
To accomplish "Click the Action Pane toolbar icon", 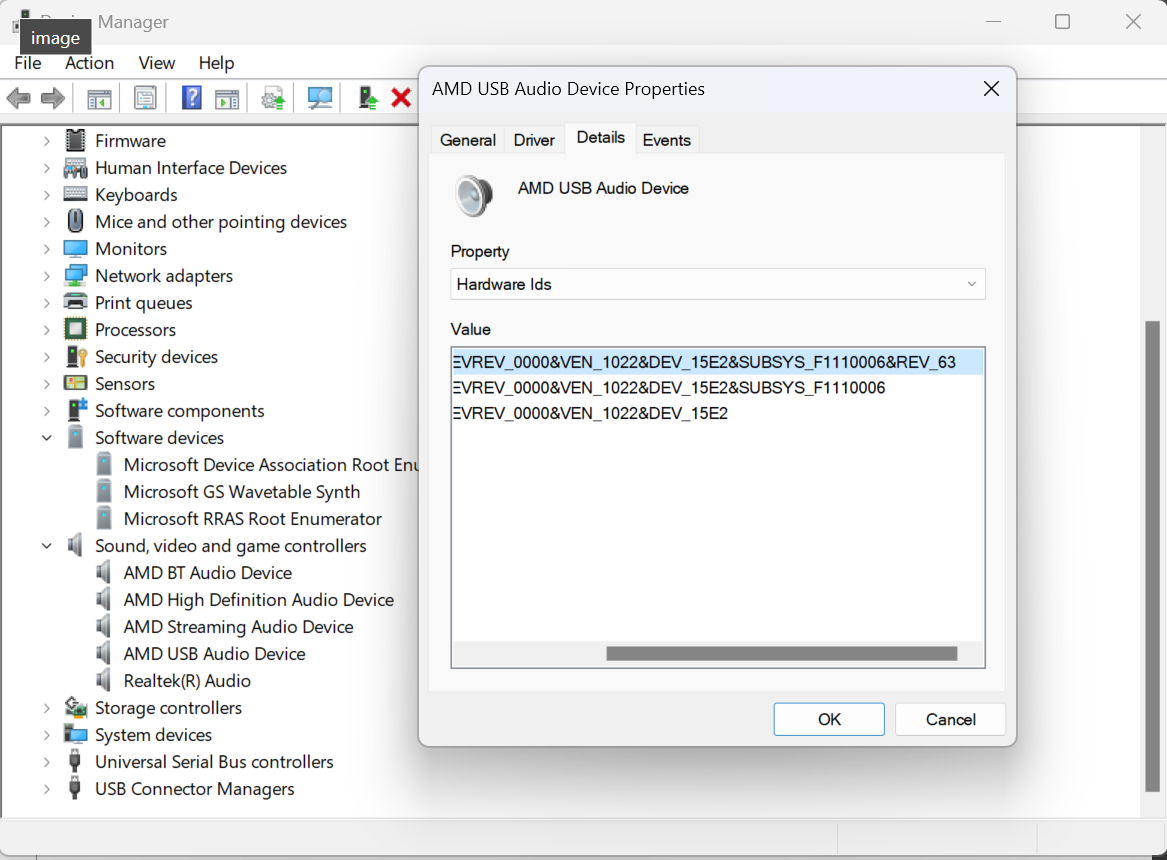I will tap(227, 97).
